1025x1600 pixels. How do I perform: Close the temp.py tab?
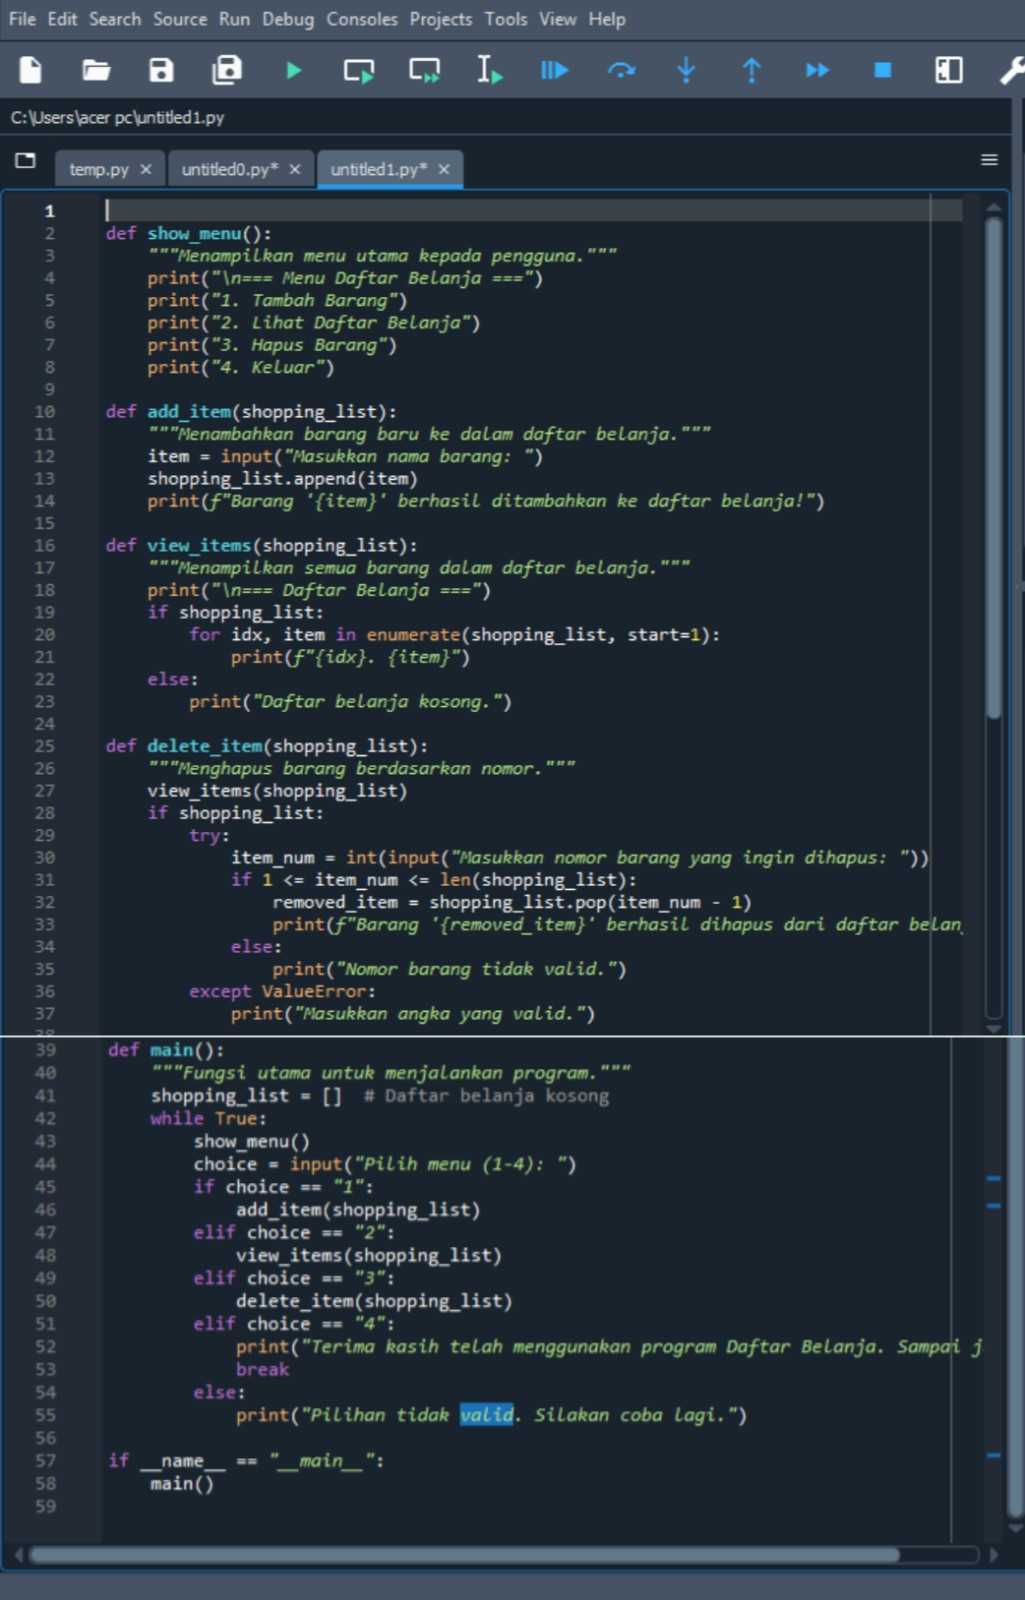click(146, 169)
